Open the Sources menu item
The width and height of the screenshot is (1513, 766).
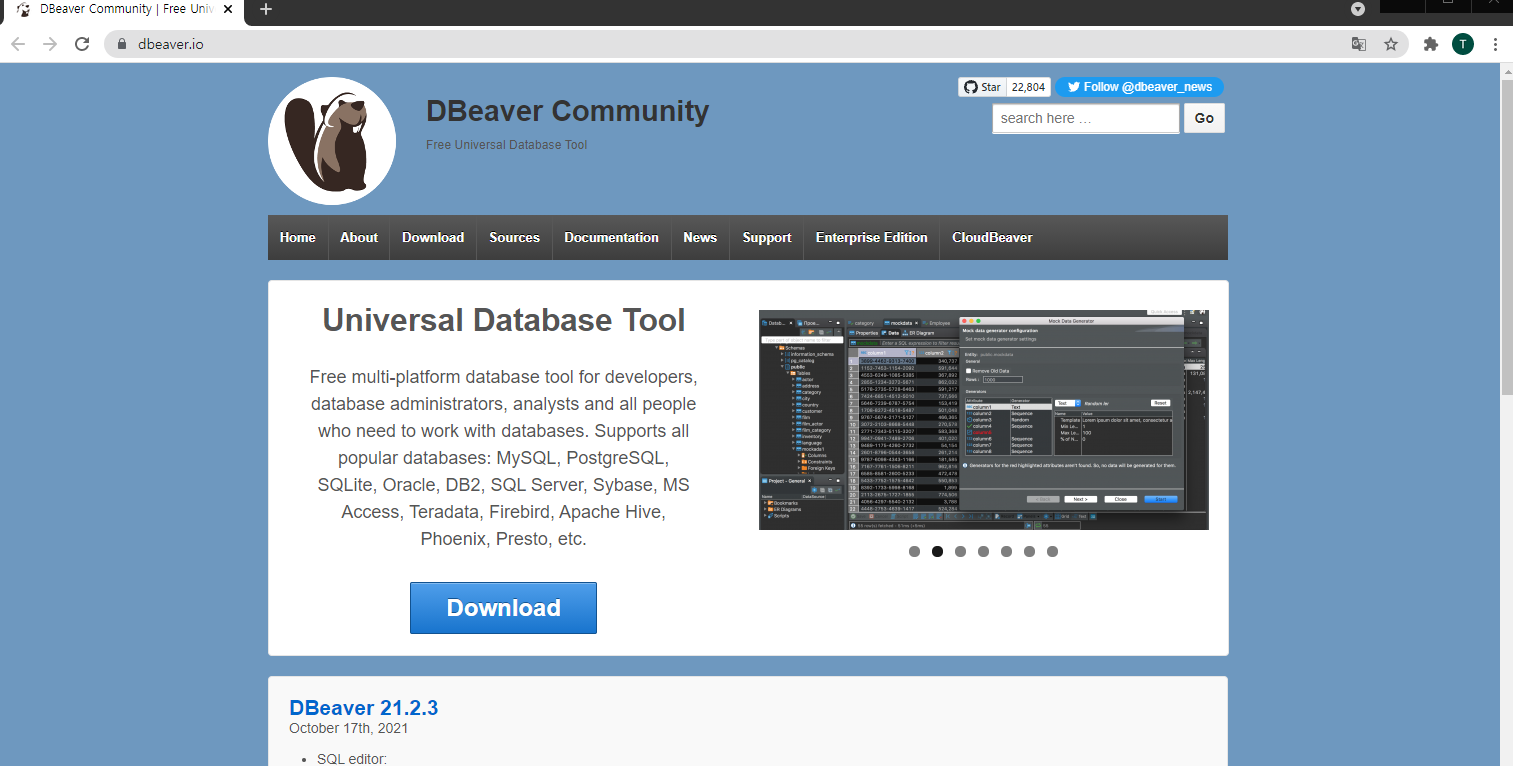coord(514,238)
